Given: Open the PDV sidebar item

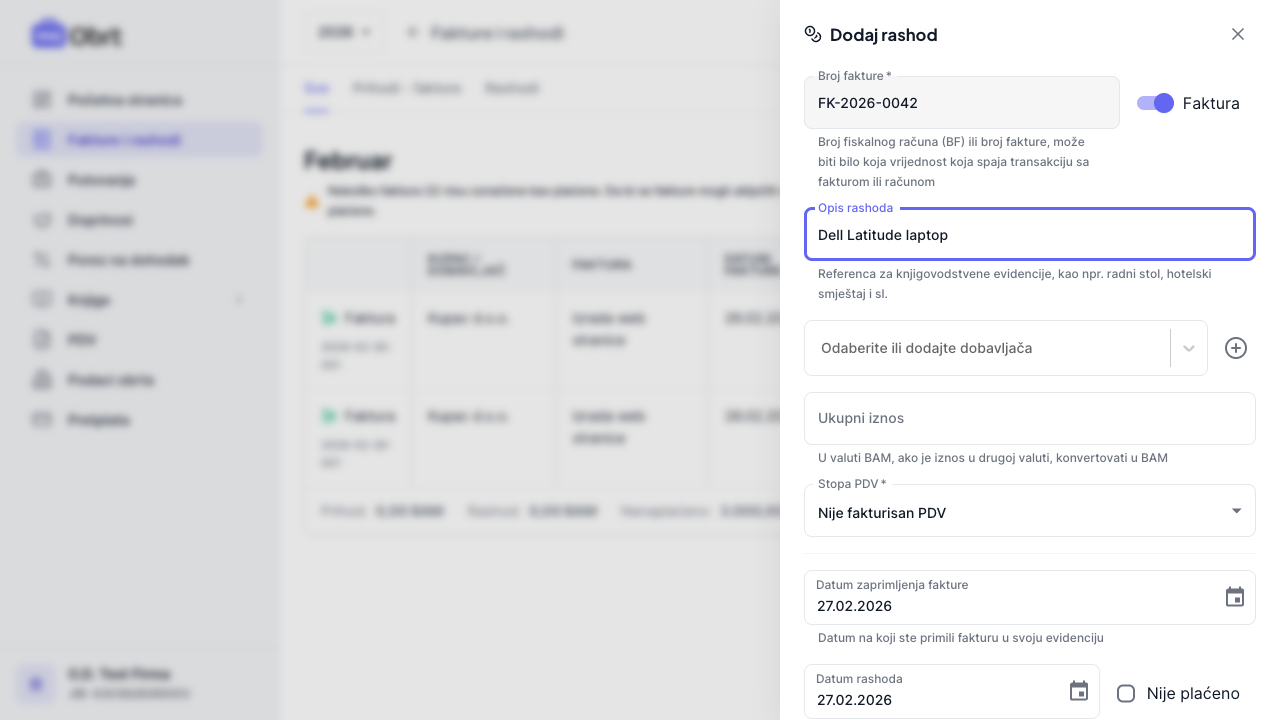Looking at the screenshot, I should (82, 340).
